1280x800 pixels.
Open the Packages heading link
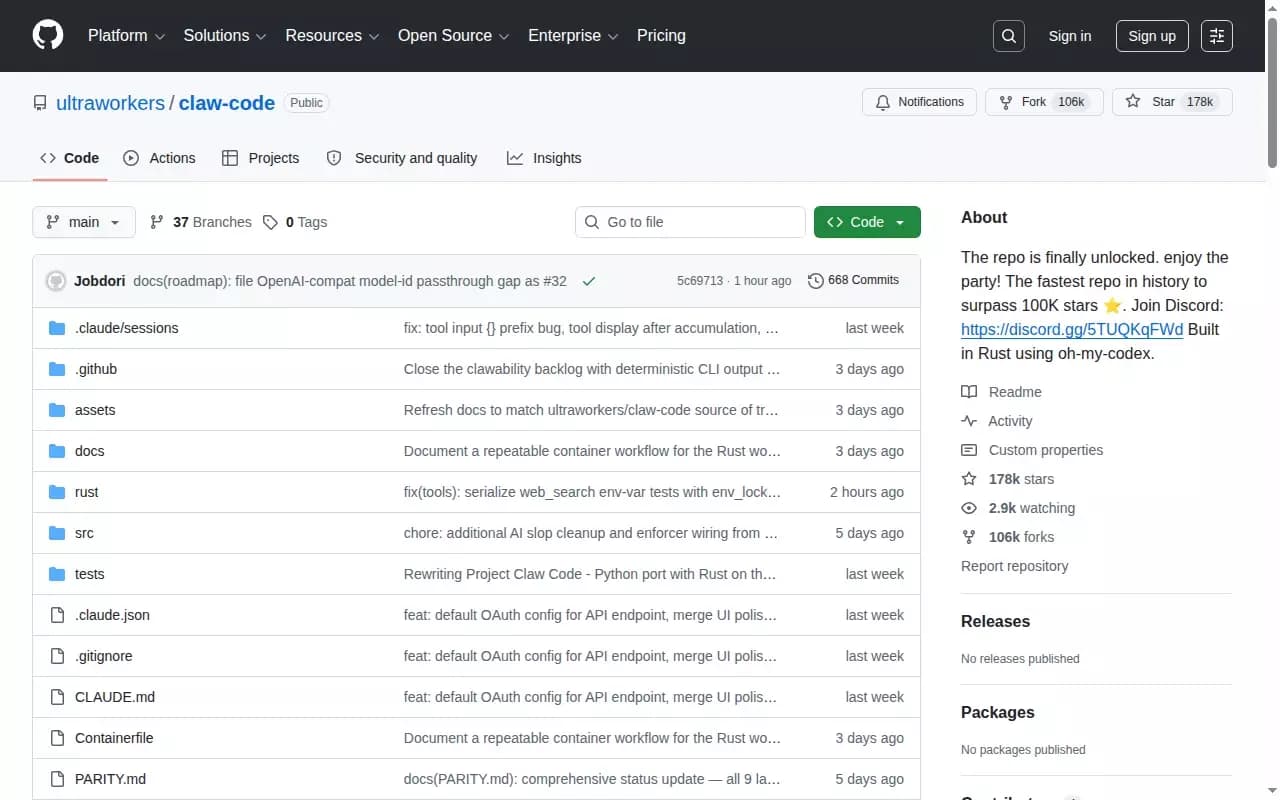click(998, 712)
